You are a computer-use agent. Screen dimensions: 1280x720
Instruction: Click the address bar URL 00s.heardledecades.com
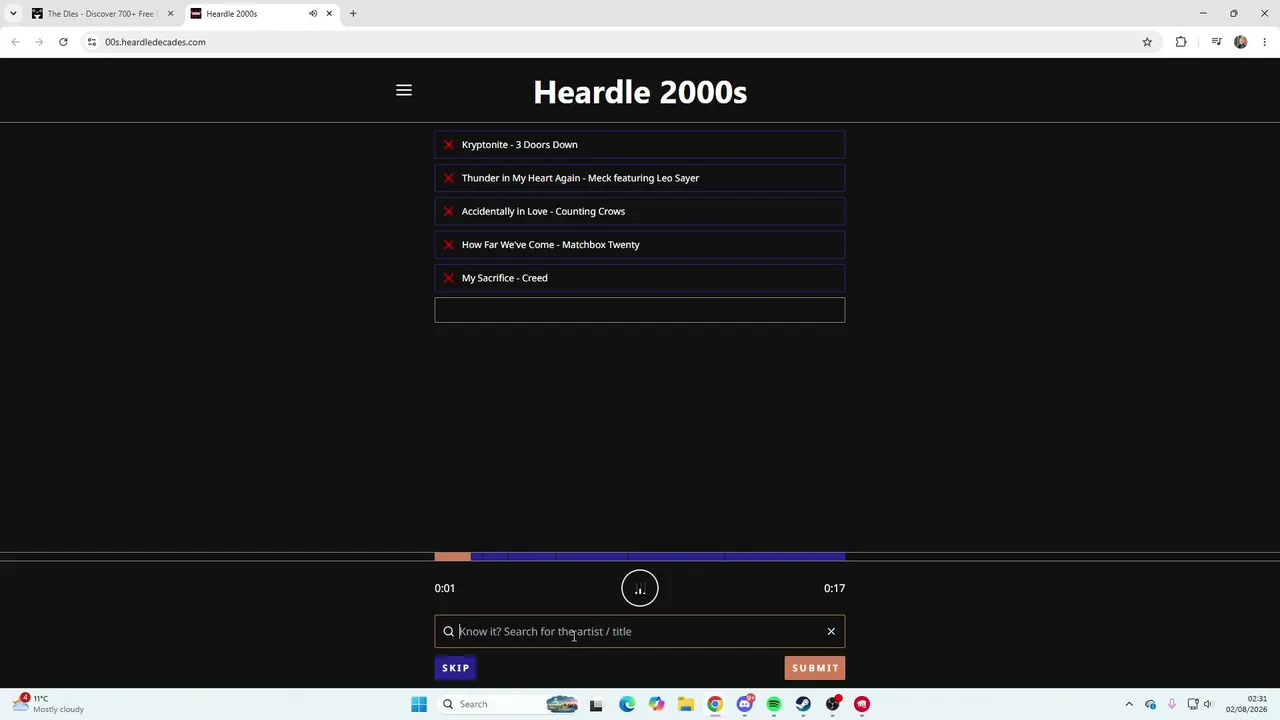click(x=155, y=42)
